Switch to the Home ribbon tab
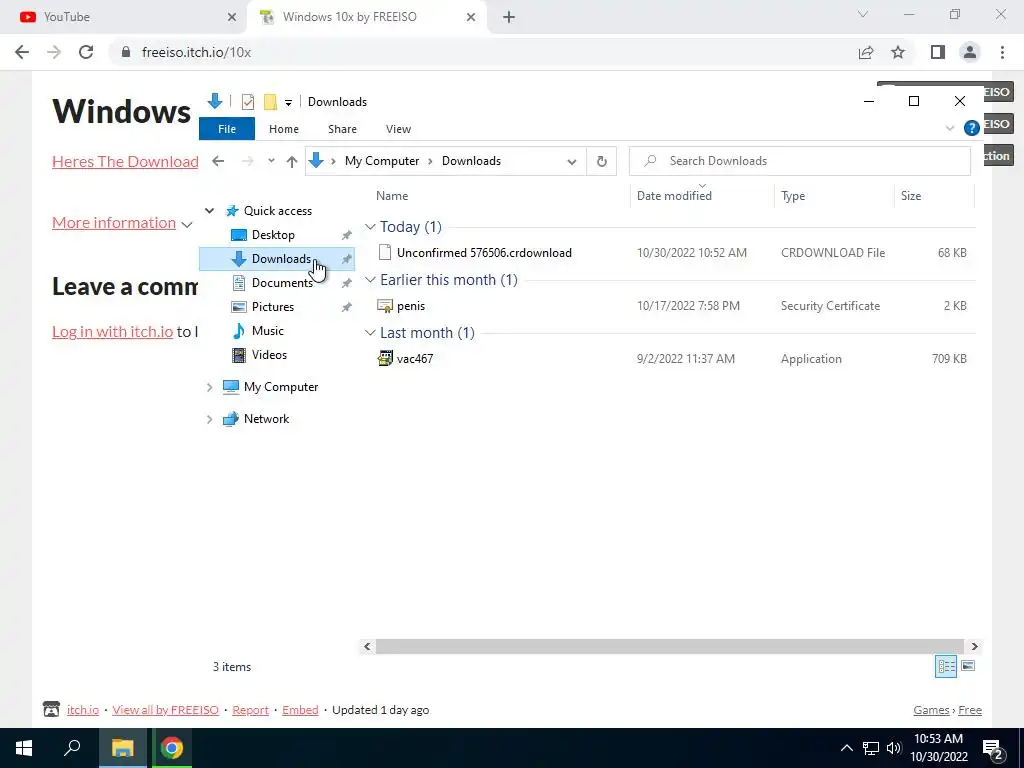The width and height of the screenshot is (1024, 768). point(283,129)
